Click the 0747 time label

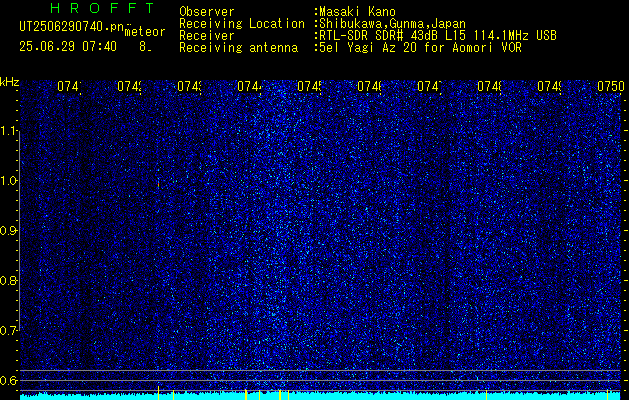tap(430, 86)
